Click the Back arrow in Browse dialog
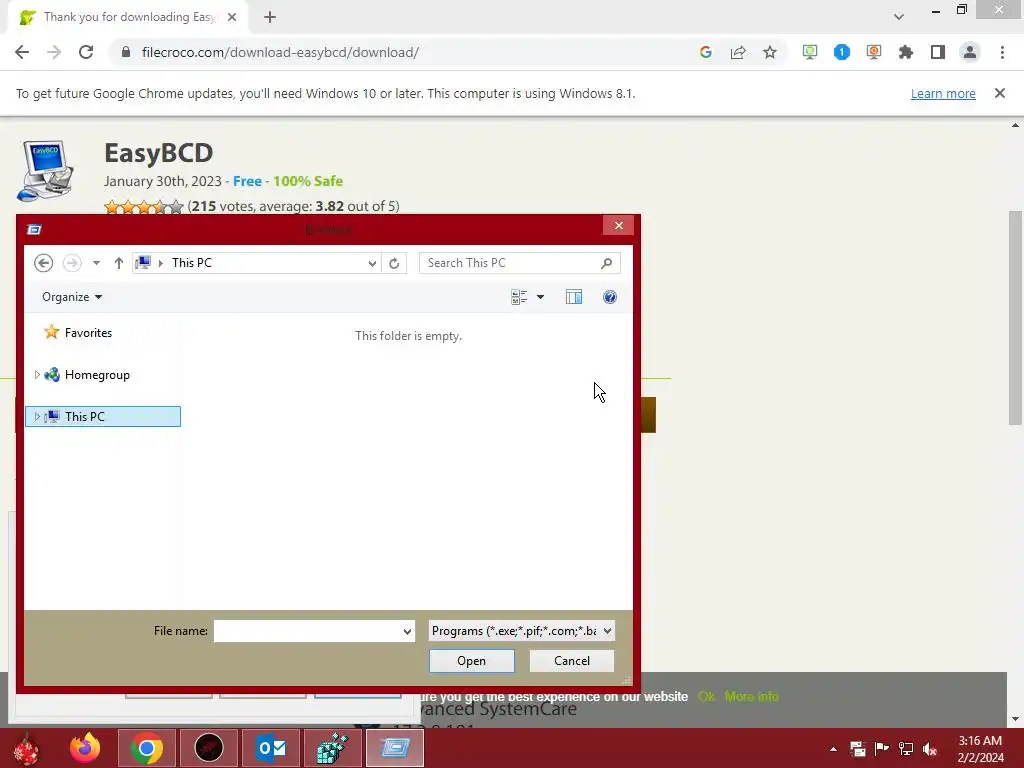This screenshot has height=768, width=1024. click(x=44, y=263)
